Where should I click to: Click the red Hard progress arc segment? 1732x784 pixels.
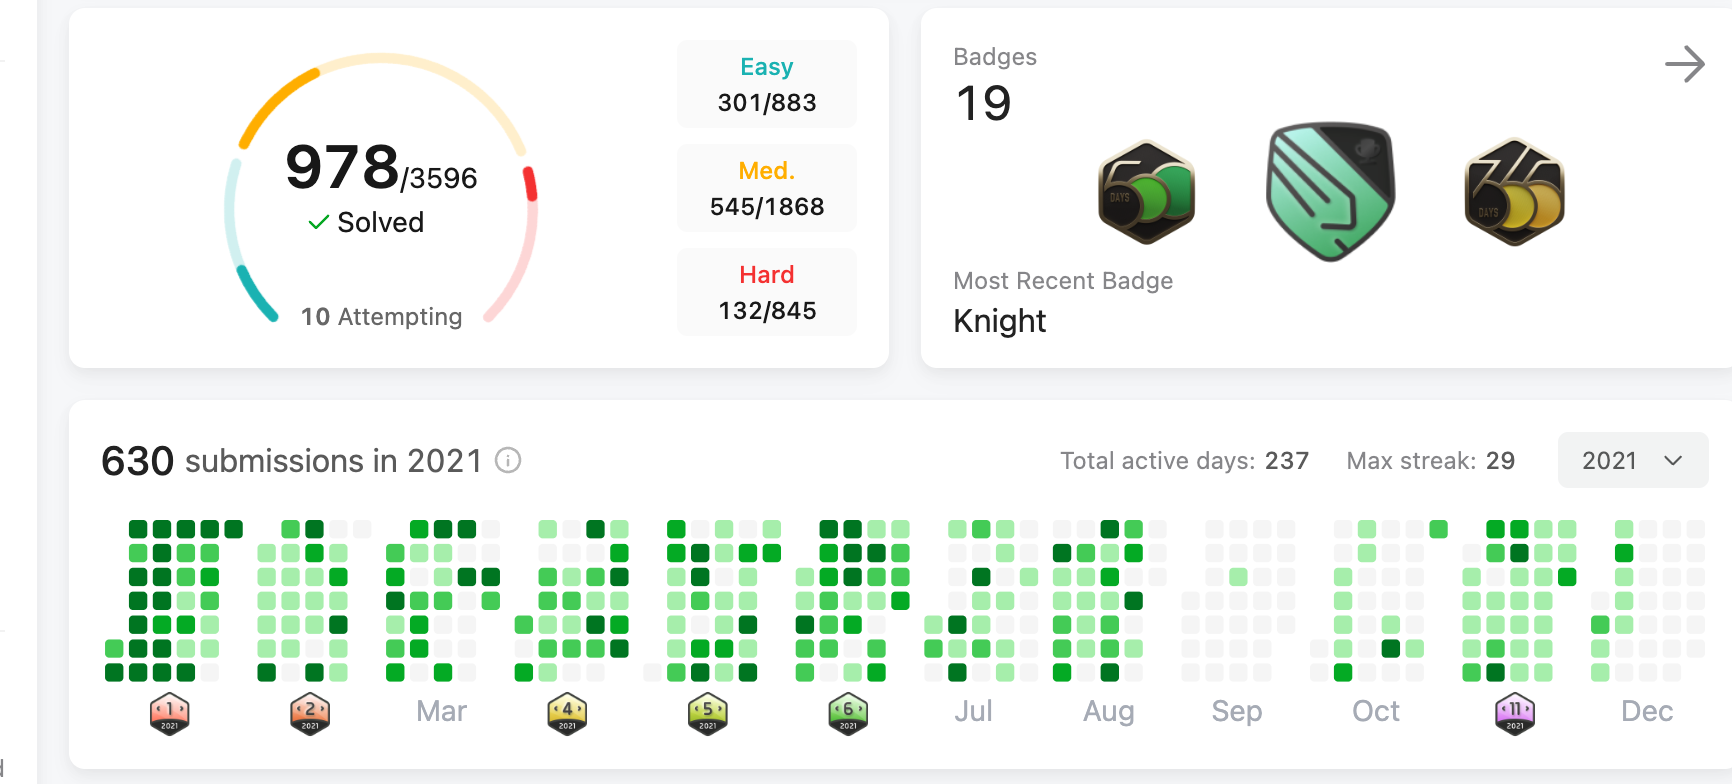coord(530,184)
